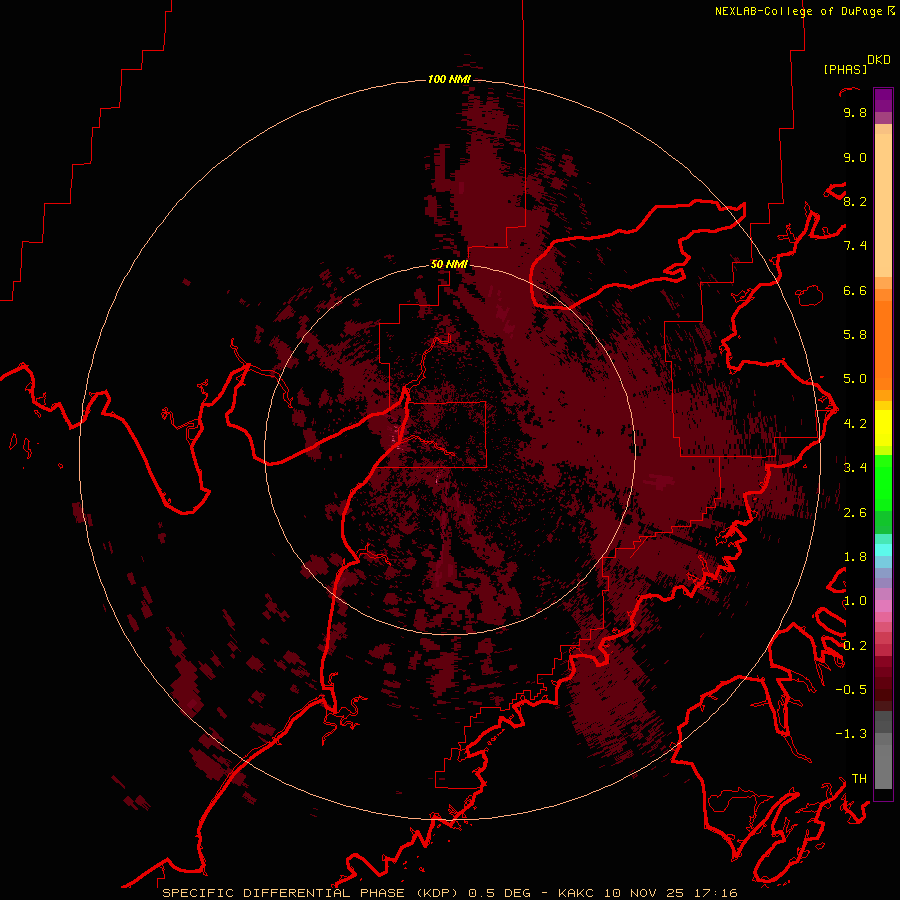Click the 9.8 value on color scale
Screen dimensions: 900x900
855,113
